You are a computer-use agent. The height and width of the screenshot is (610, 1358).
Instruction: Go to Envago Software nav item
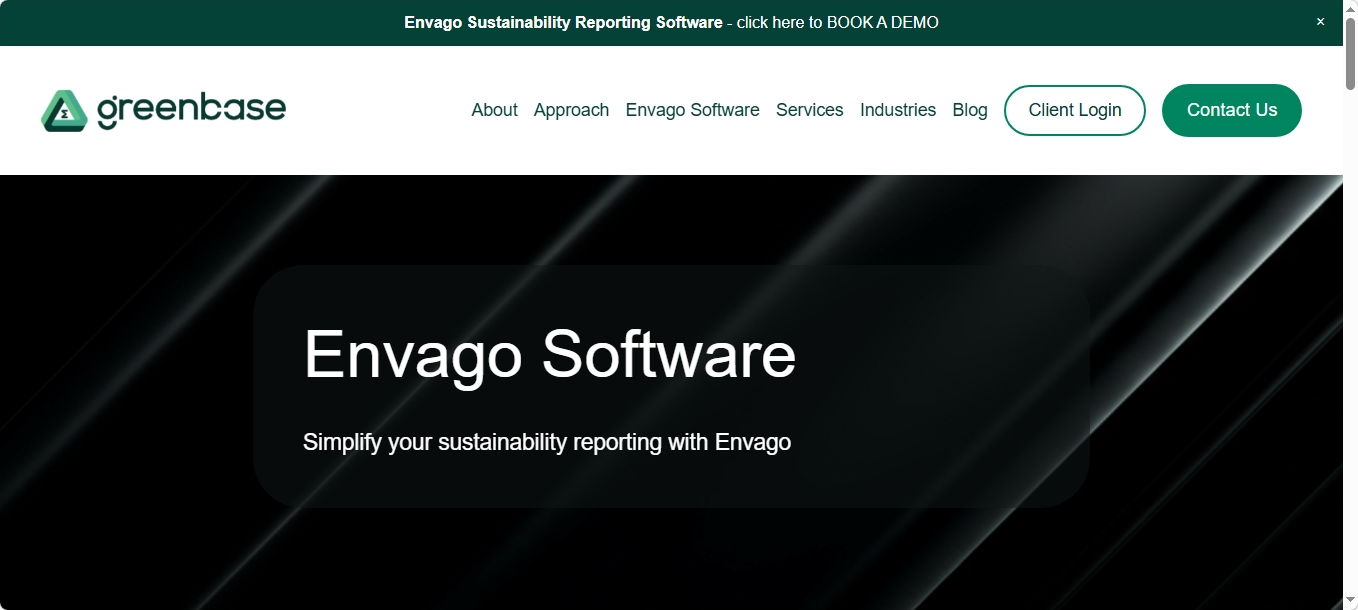tap(692, 110)
